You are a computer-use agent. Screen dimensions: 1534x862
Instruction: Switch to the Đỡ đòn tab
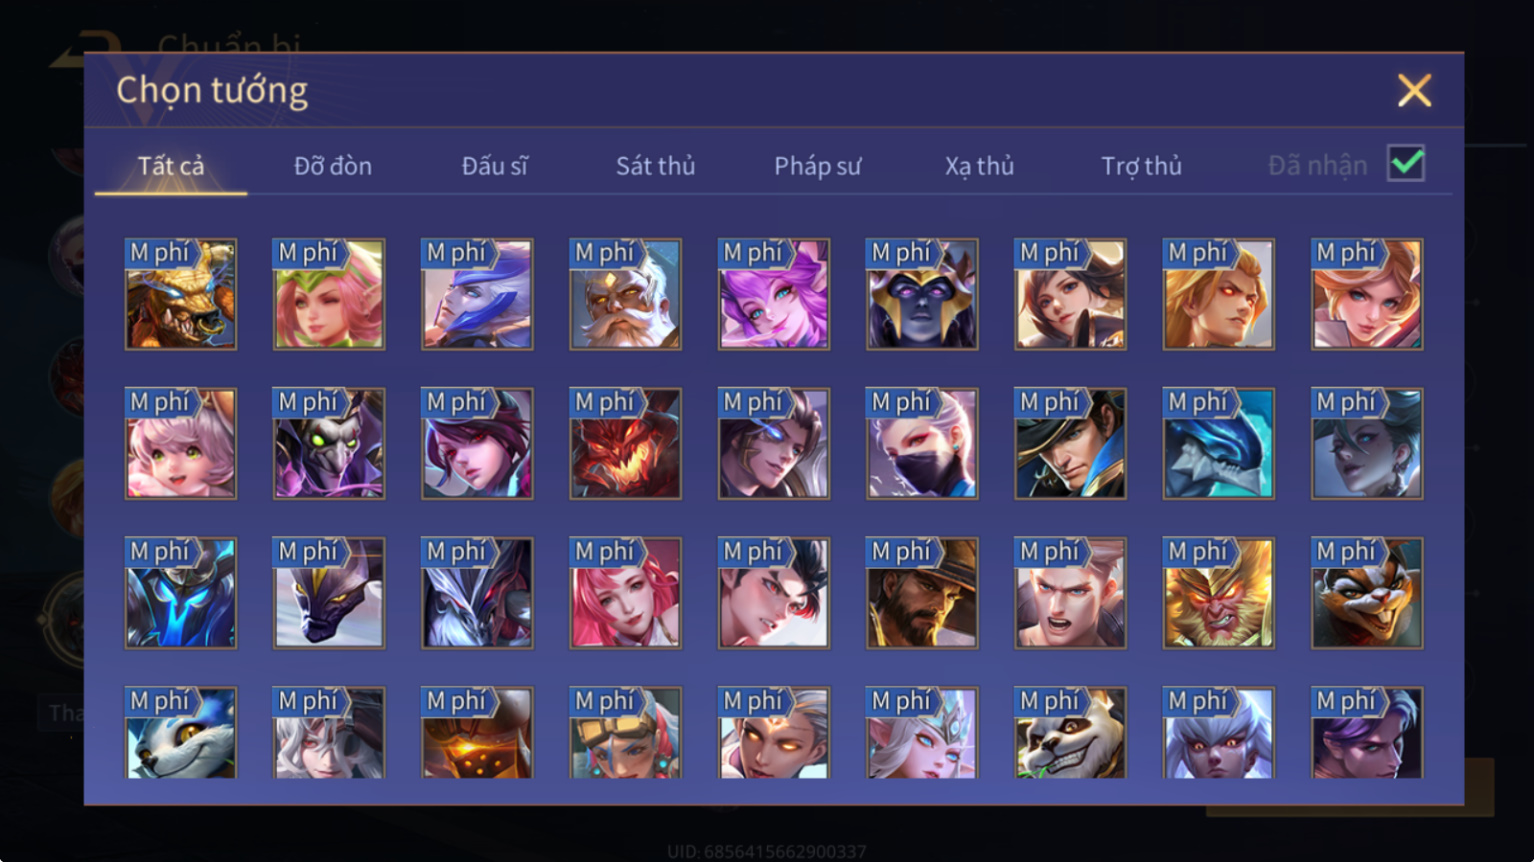(x=333, y=166)
